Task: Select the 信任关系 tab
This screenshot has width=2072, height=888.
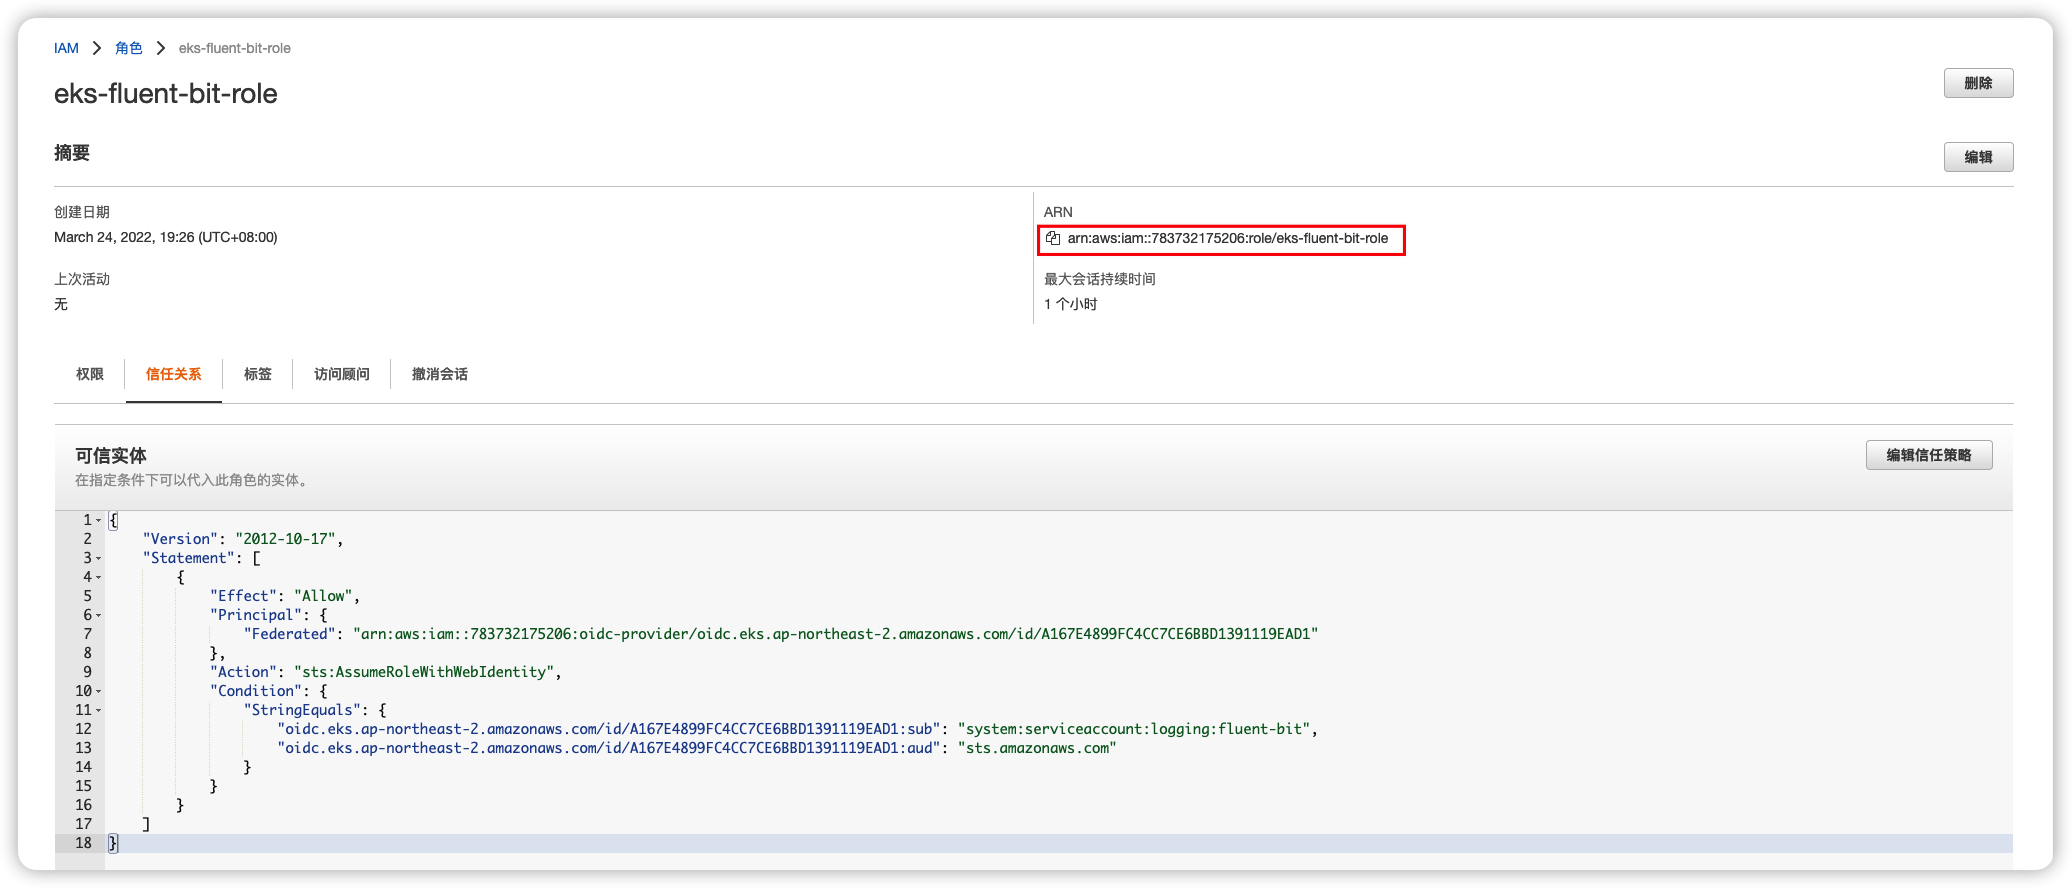Action: pyautogui.click(x=174, y=374)
